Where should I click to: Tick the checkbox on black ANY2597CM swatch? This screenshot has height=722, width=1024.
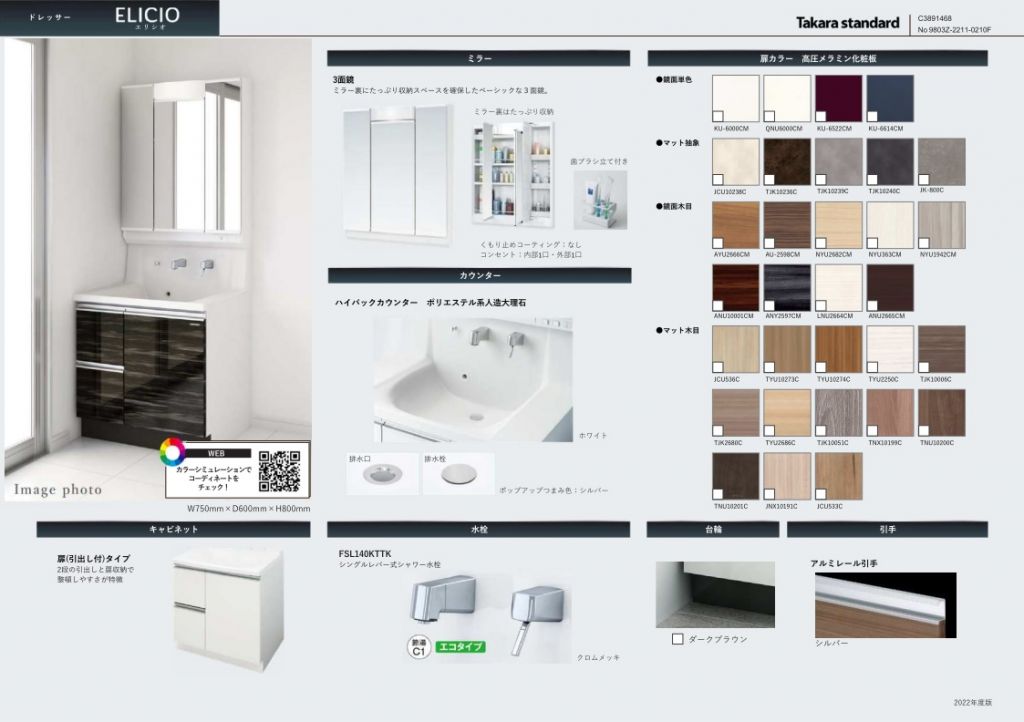(x=769, y=305)
